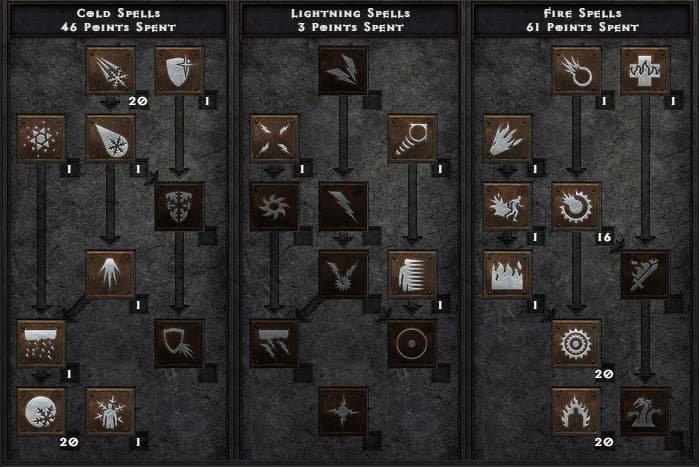The width and height of the screenshot is (699, 467).
Task: Click the Fire Wall skill icon
Action: (x=508, y=275)
